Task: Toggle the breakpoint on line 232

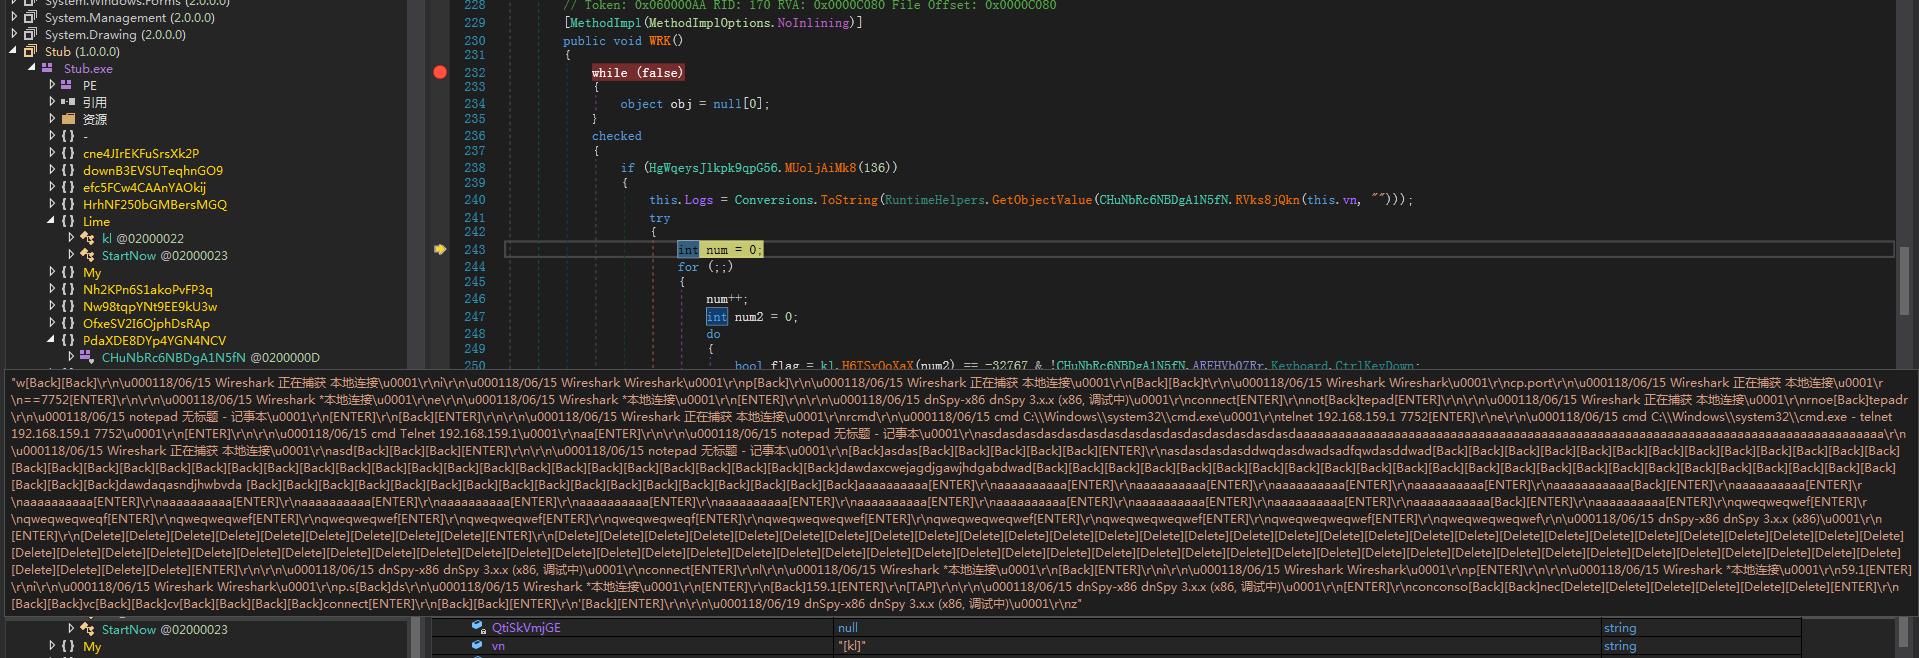Action: [440, 72]
